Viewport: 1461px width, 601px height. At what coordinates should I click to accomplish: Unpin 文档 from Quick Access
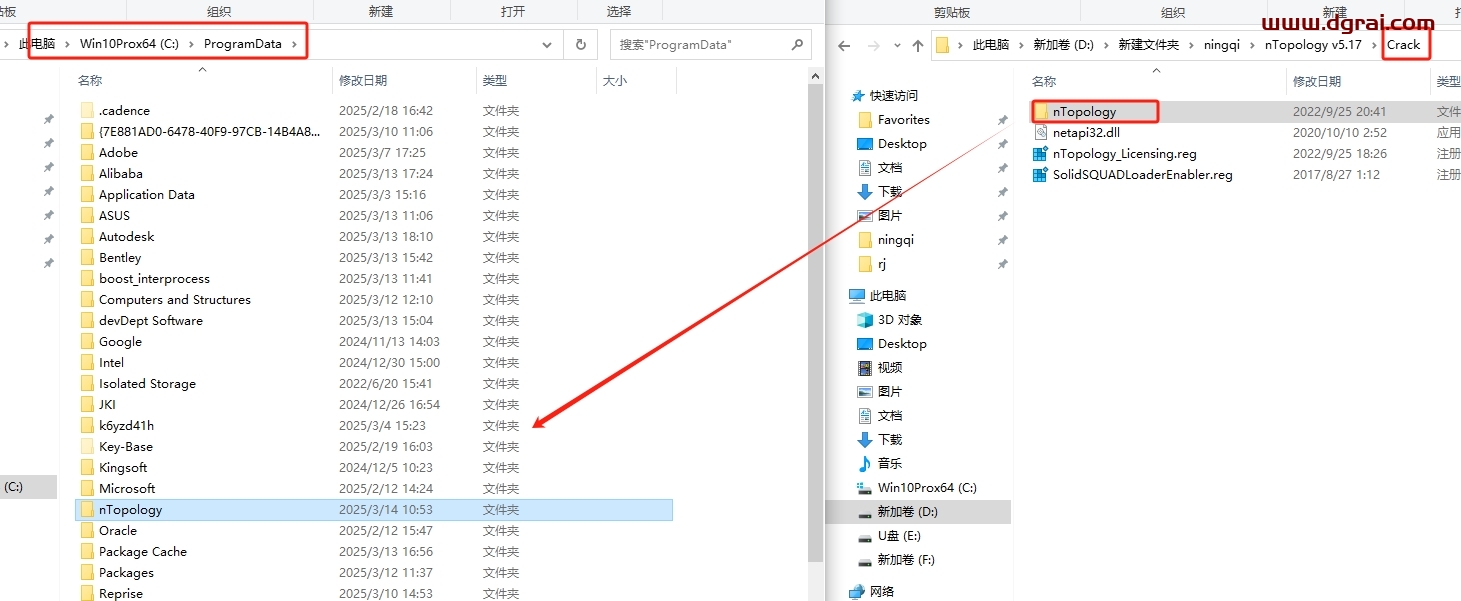1002,168
